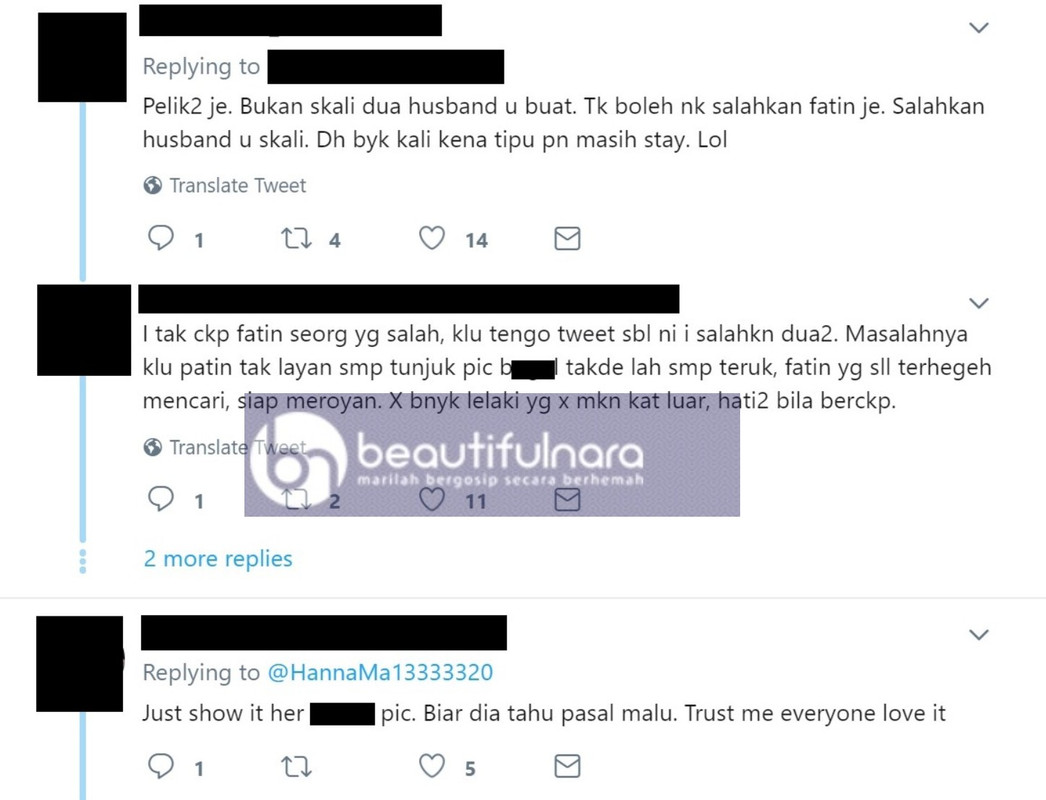This screenshot has height=800, width=1046.
Task: Reply to the 'Just show it' tweet
Action: 161,766
